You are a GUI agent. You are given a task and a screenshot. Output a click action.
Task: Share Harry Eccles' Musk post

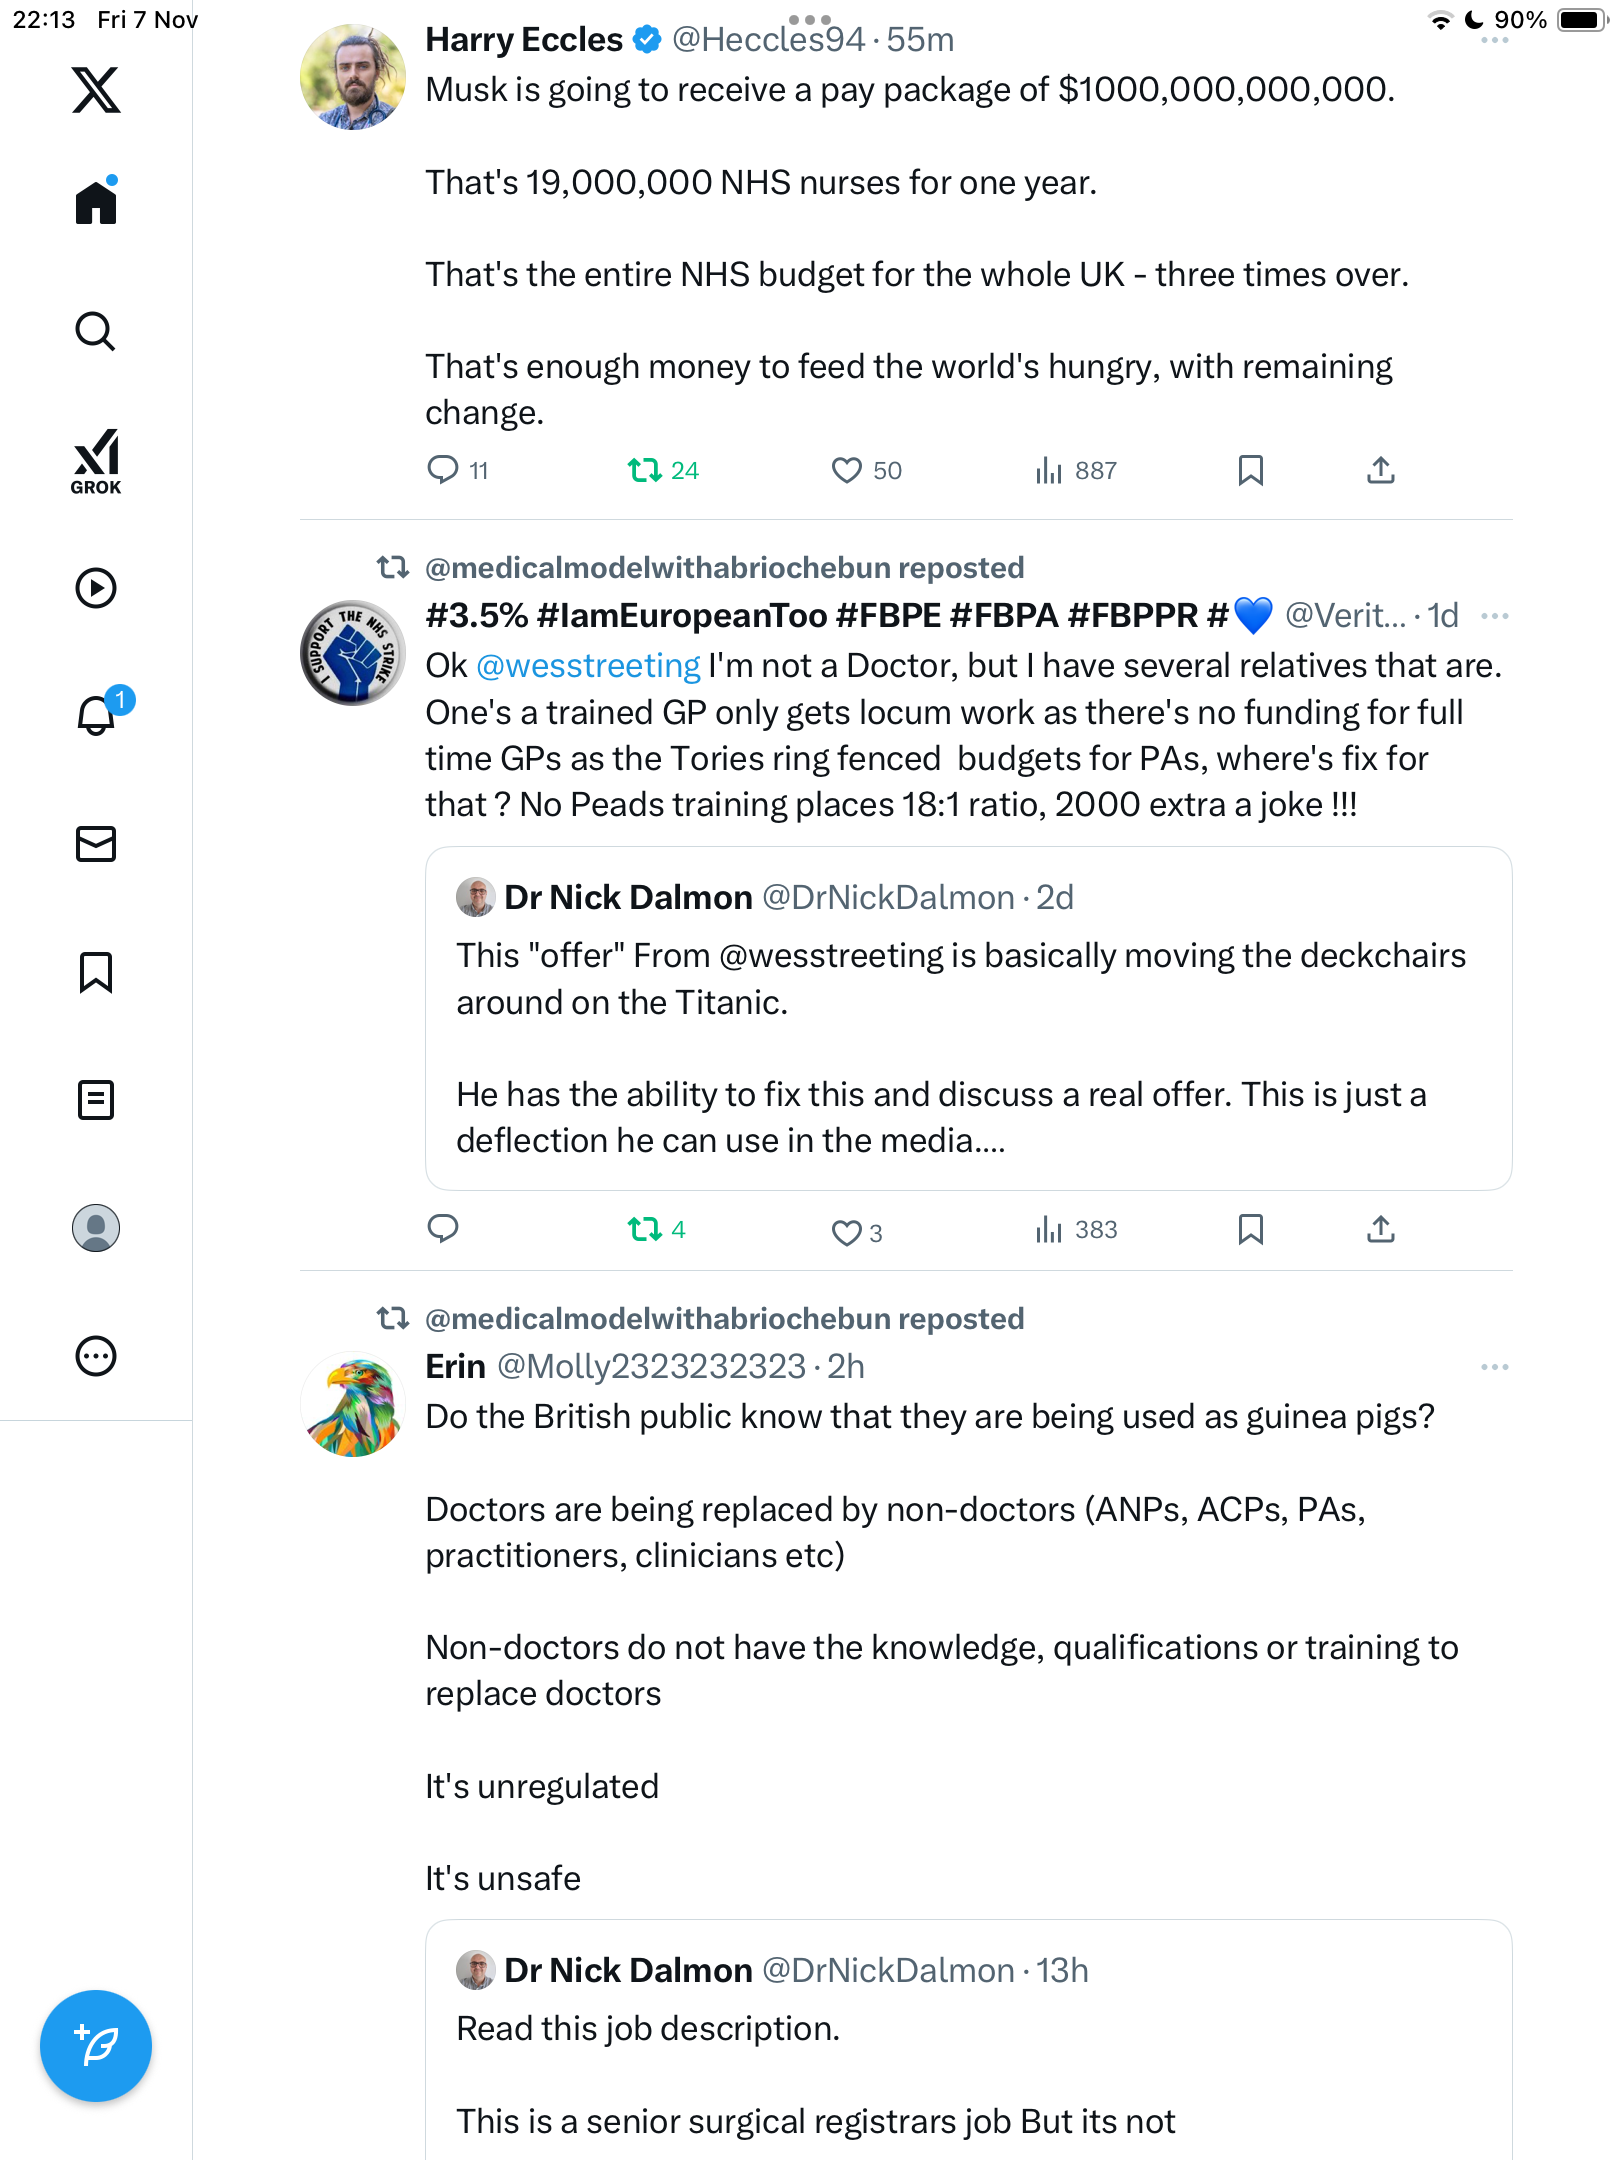click(x=1380, y=470)
